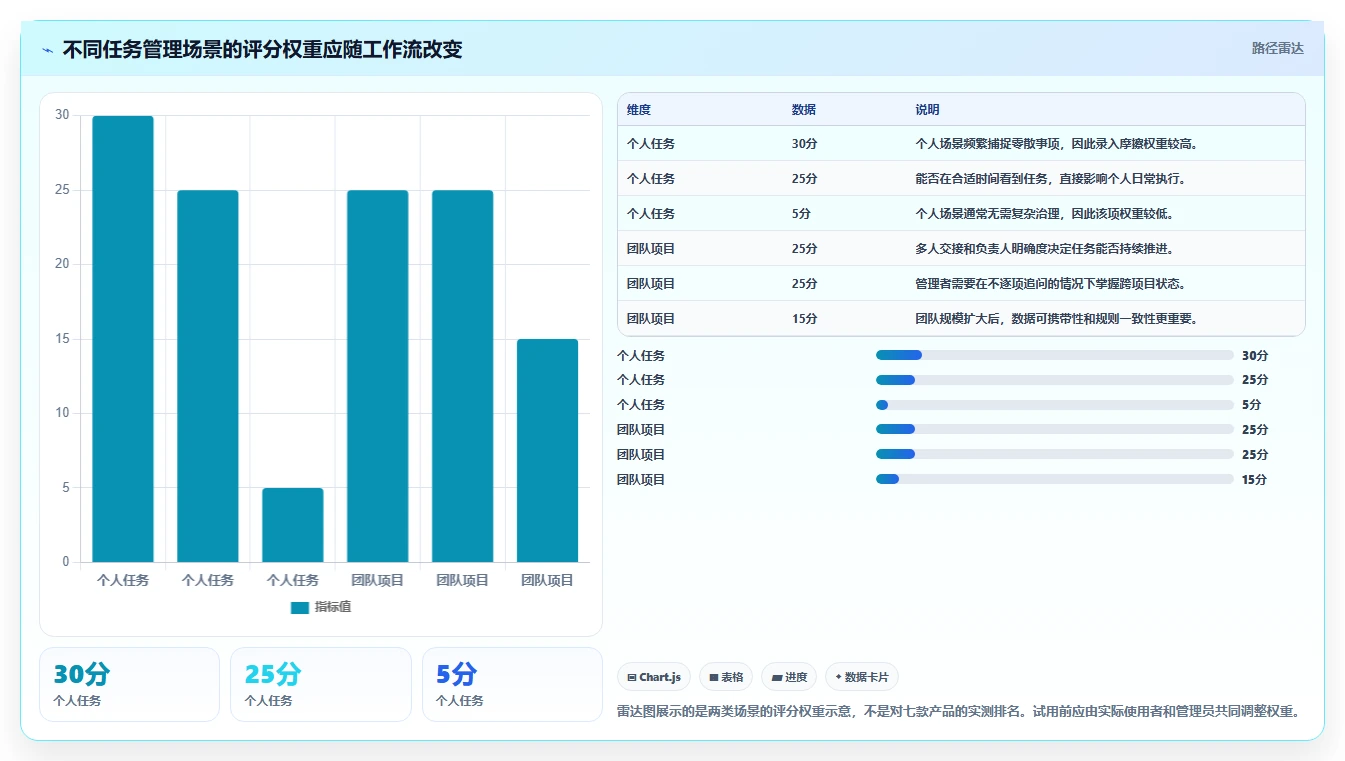This screenshot has height=761, width=1345.
Task: Click the y-axis label 10
Action: coord(62,413)
